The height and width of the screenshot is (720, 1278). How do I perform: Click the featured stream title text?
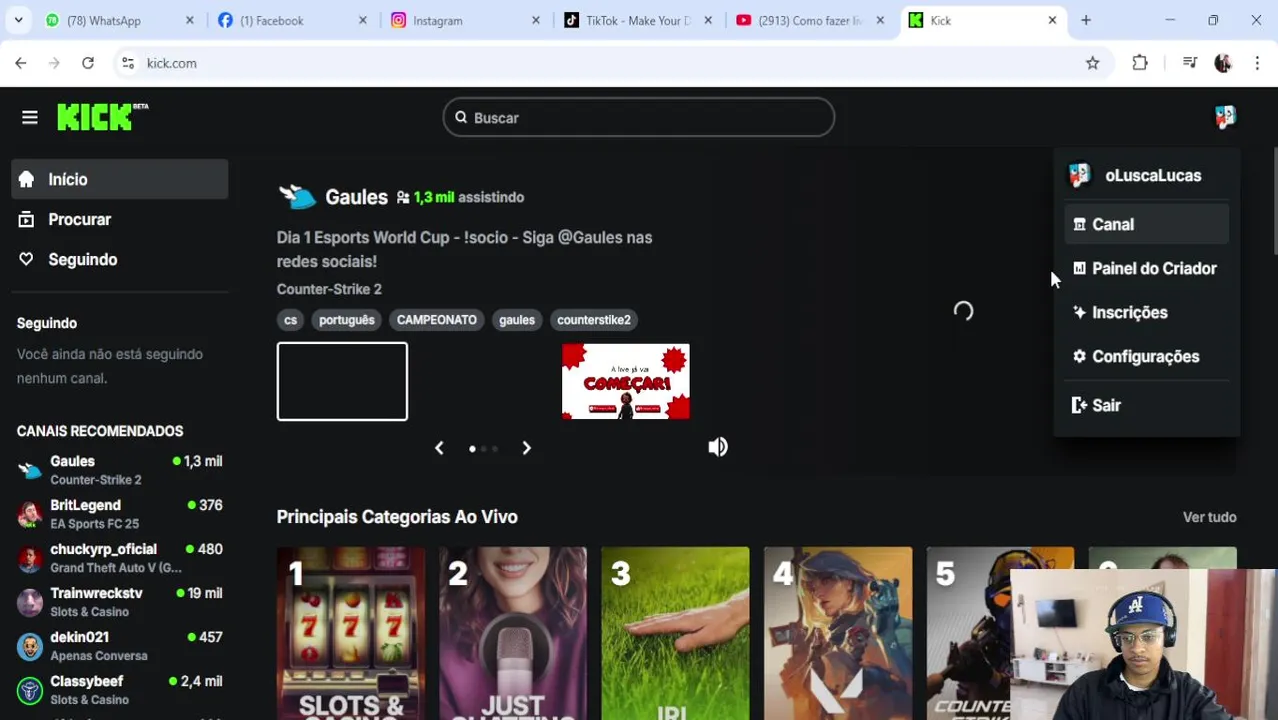464,250
